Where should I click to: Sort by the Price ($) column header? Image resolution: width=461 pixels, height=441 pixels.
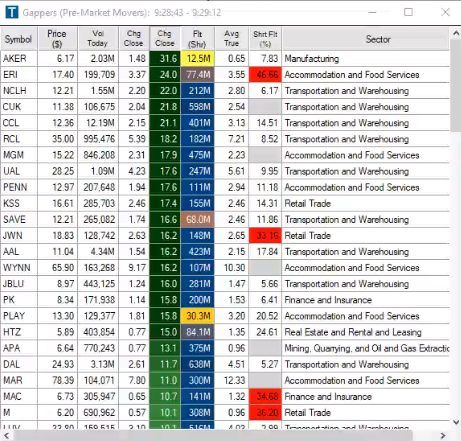tap(57, 39)
